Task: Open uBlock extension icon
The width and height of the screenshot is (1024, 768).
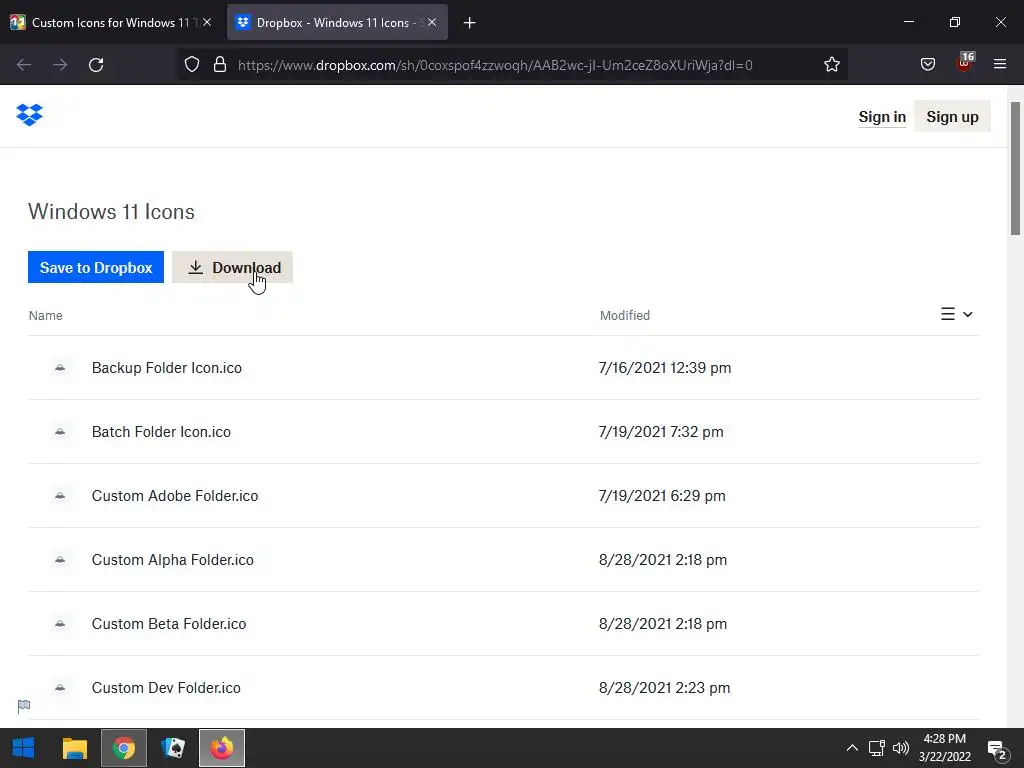Action: (x=965, y=63)
